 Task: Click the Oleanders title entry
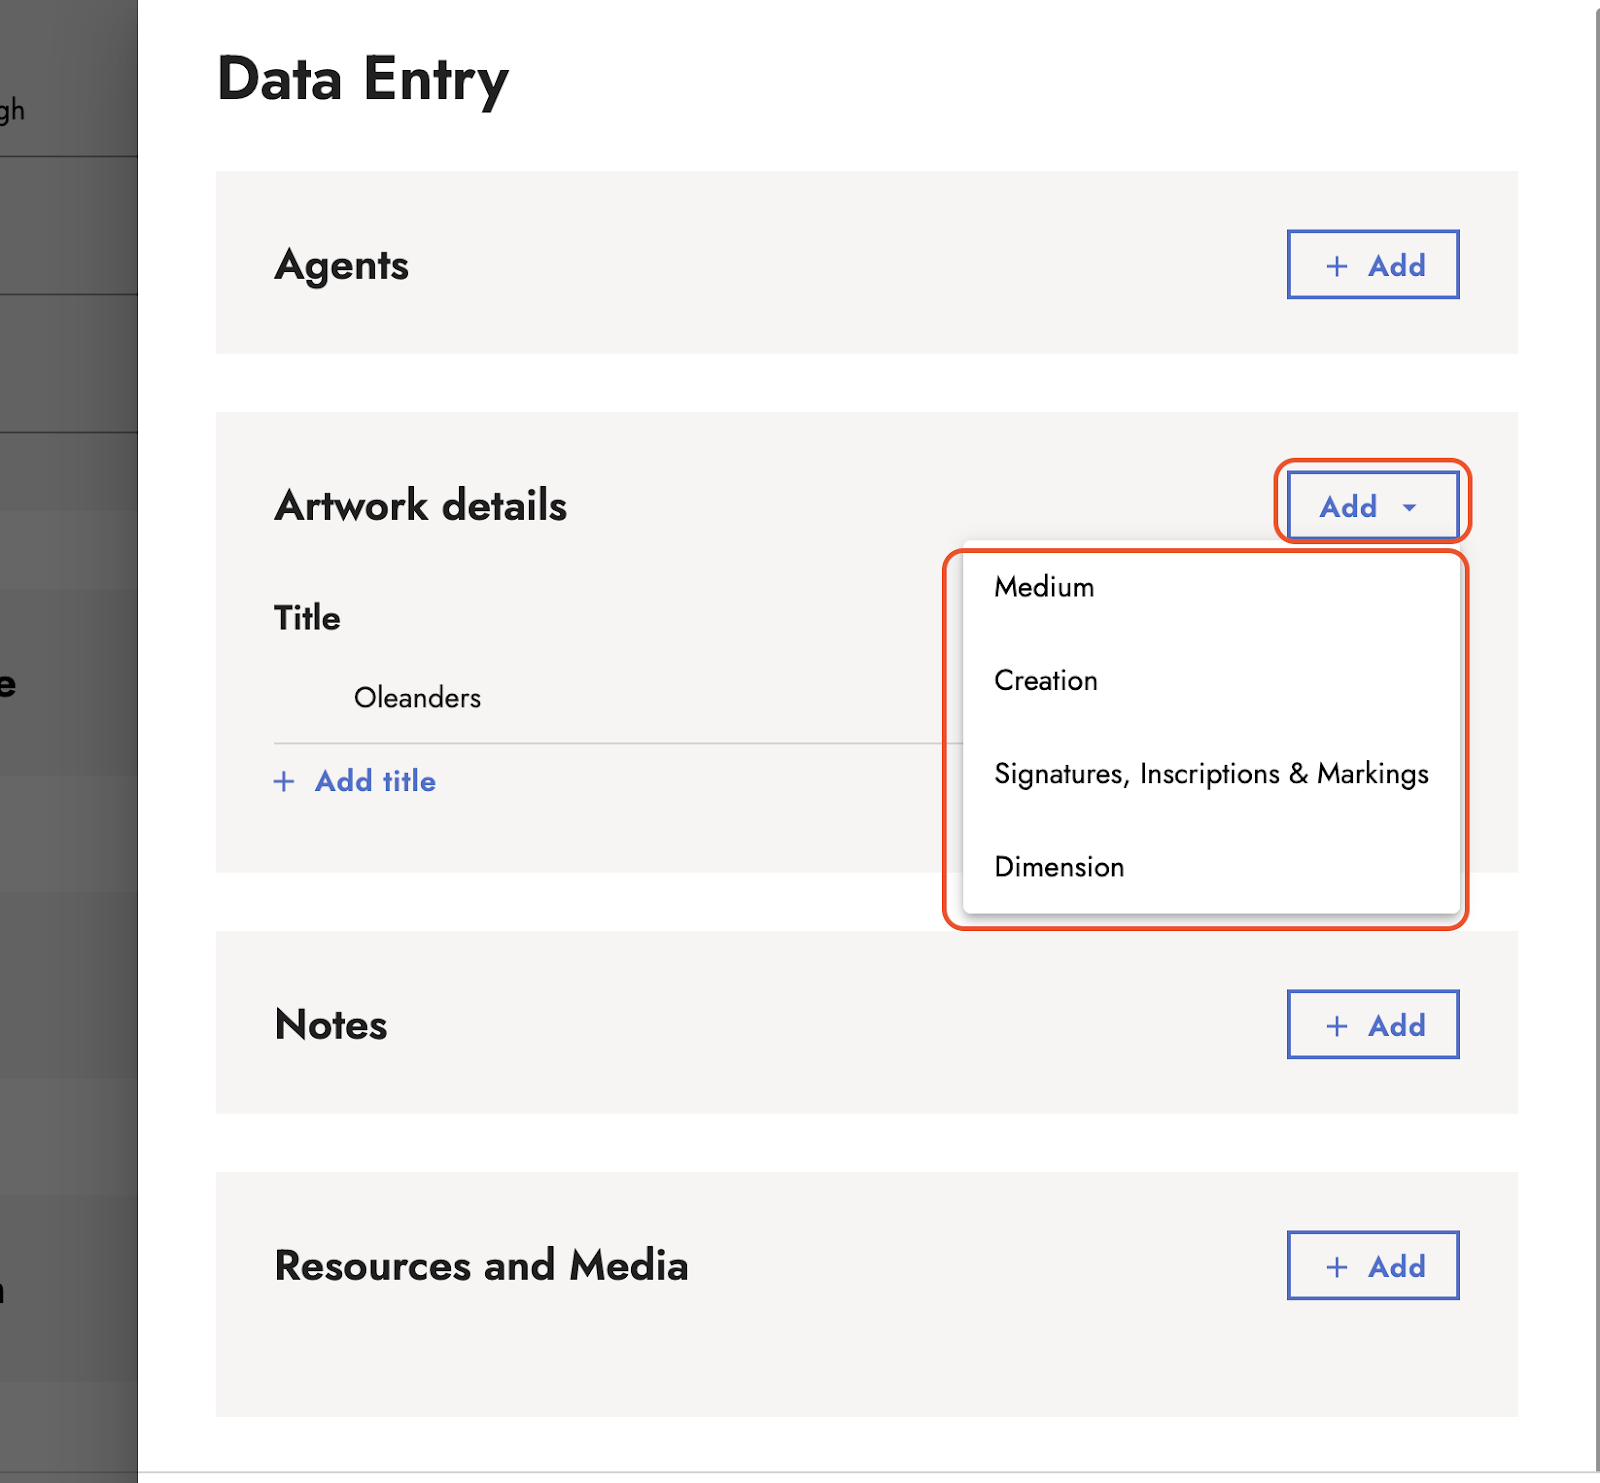(x=417, y=698)
